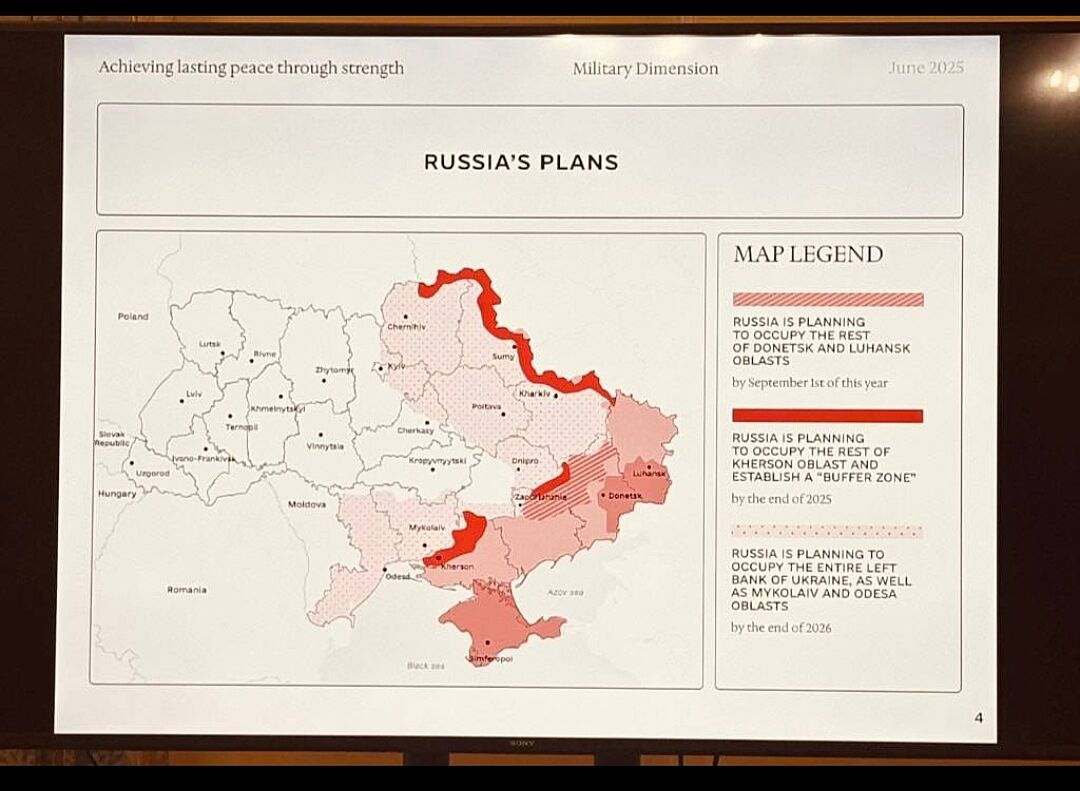Click the Kherson city marker
The width and height of the screenshot is (1080, 791).
pyautogui.click(x=438, y=557)
